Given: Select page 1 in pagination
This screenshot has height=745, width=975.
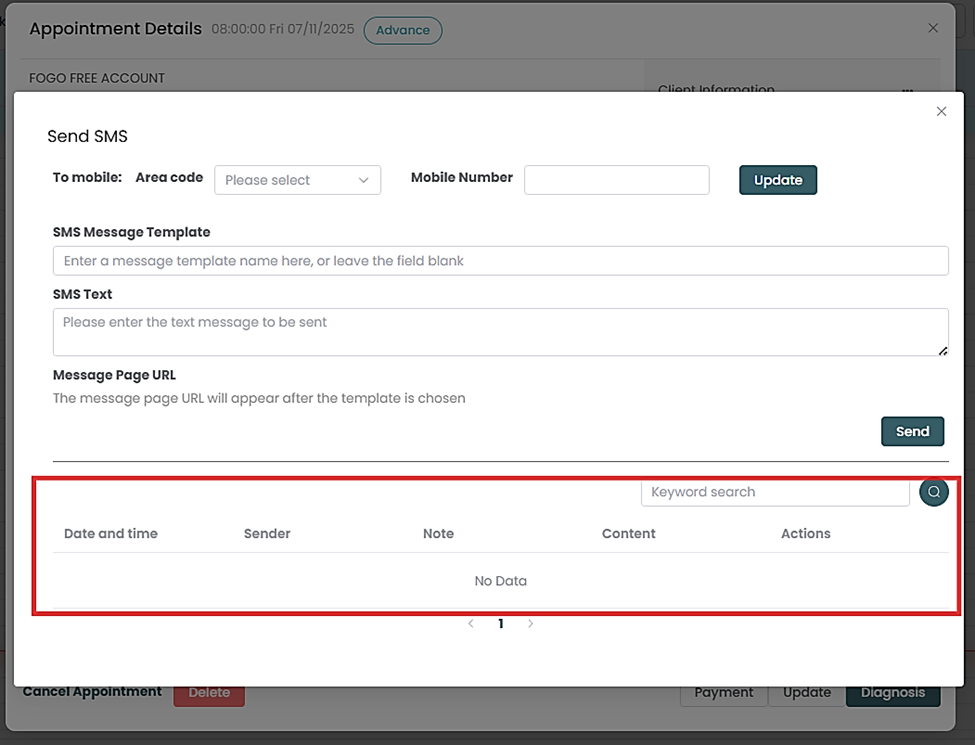Looking at the screenshot, I should pyautogui.click(x=501, y=624).
